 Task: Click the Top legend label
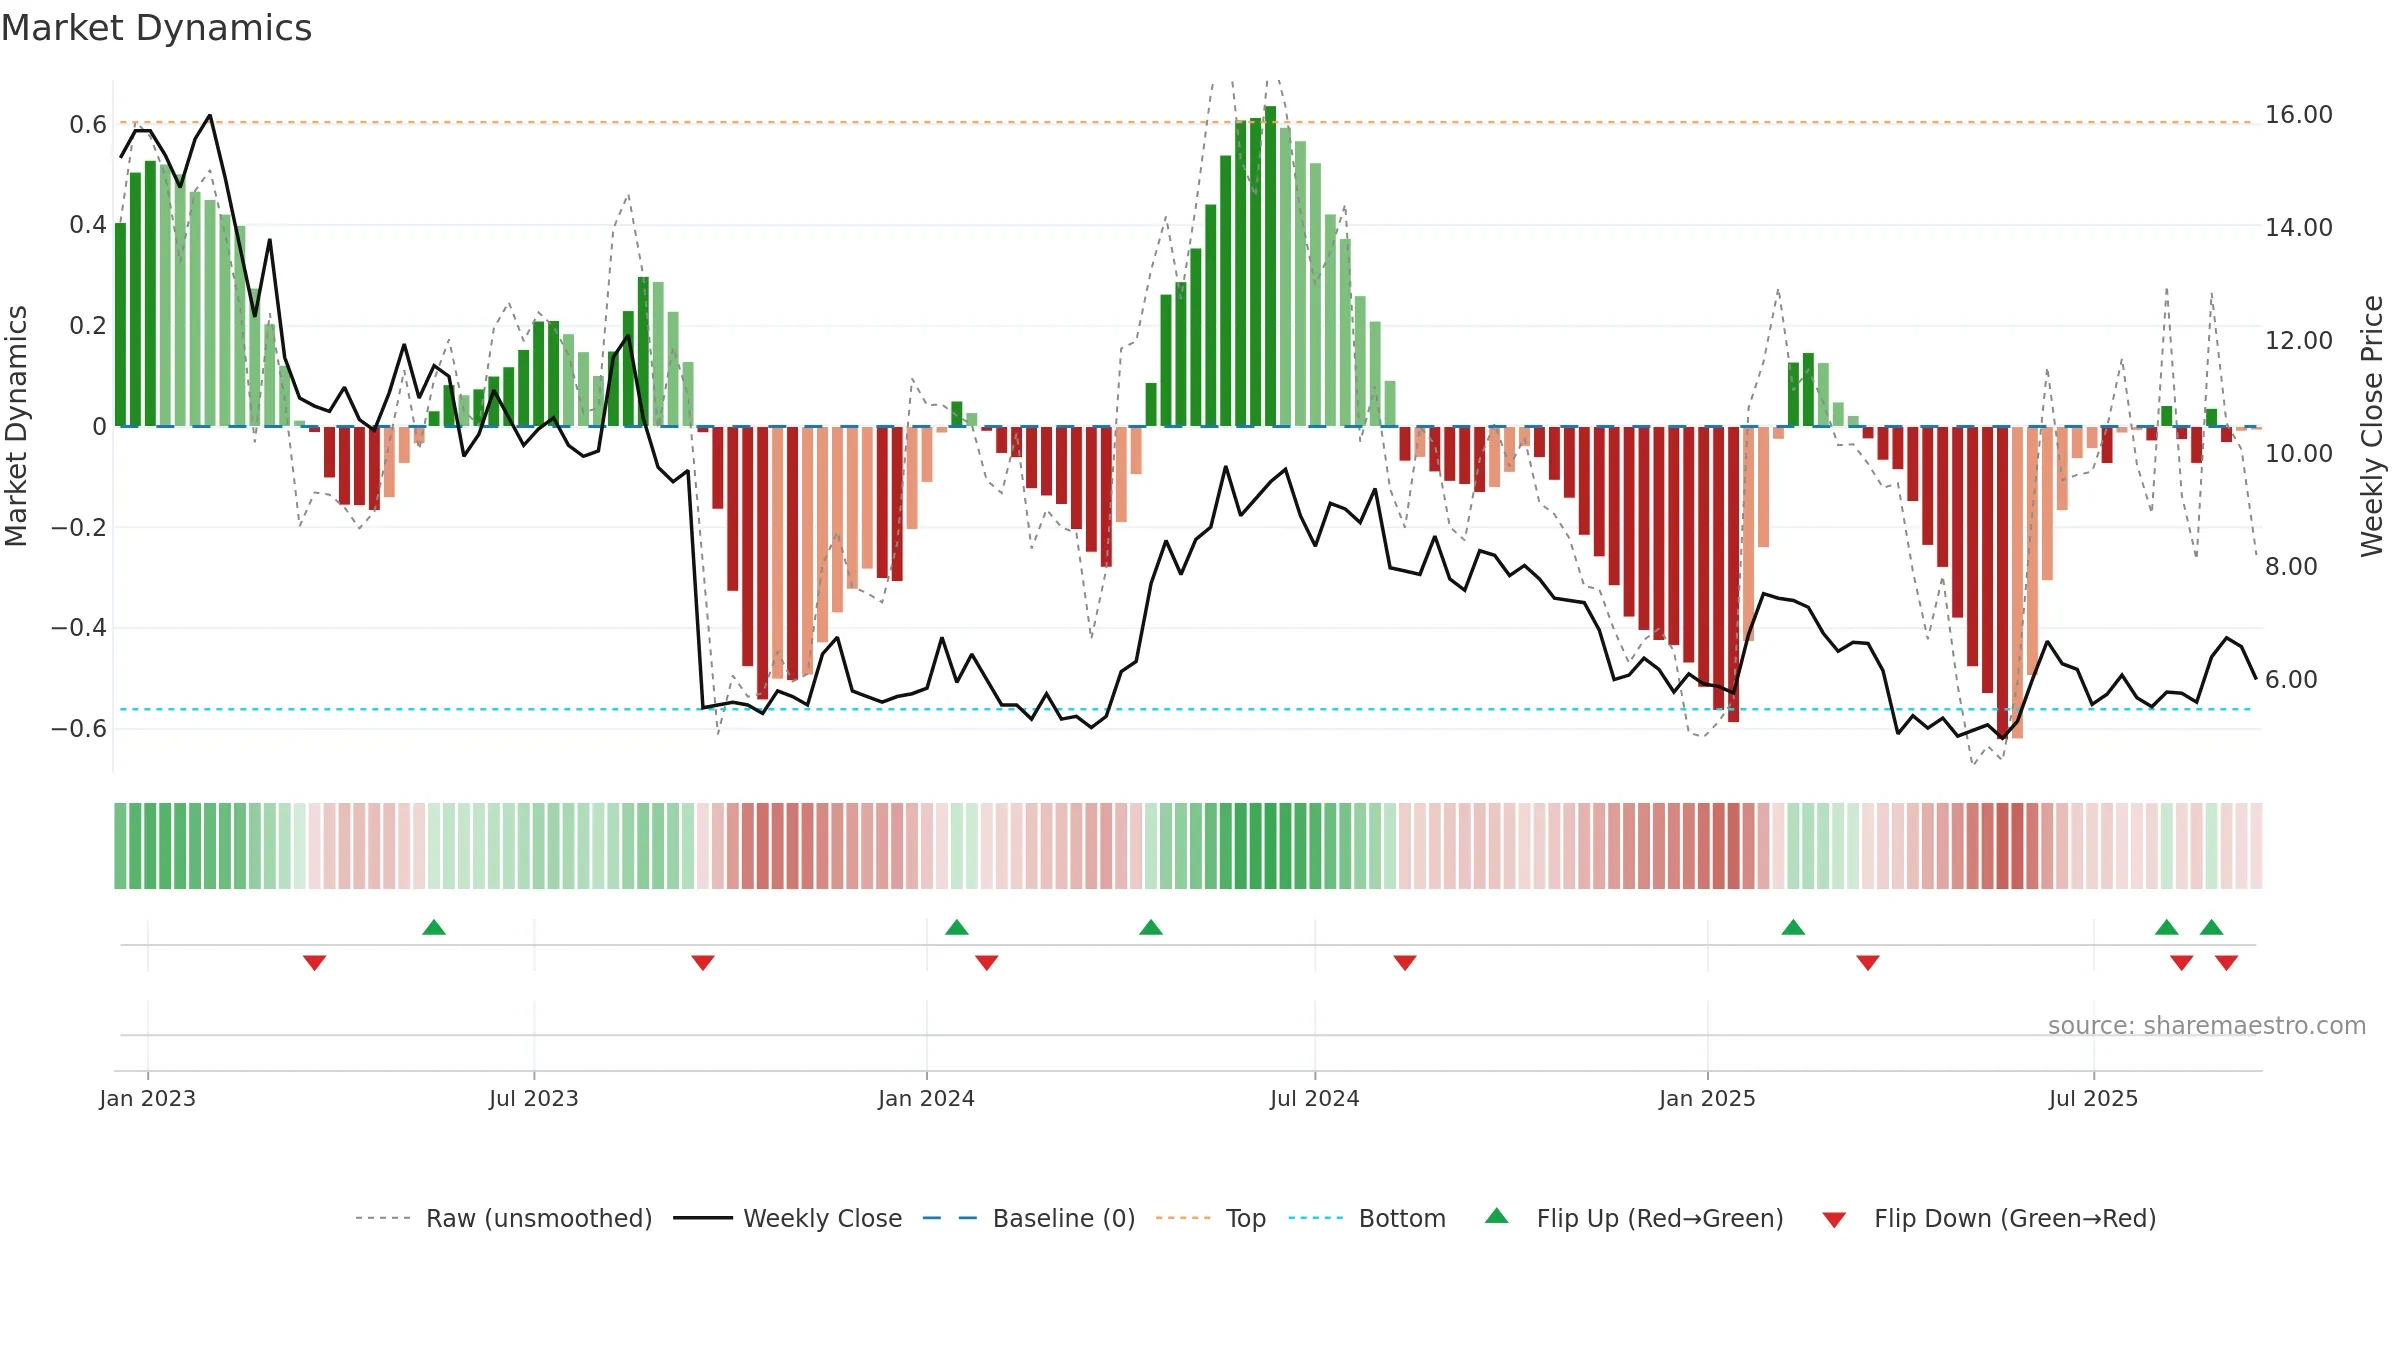(1246, 1218)
